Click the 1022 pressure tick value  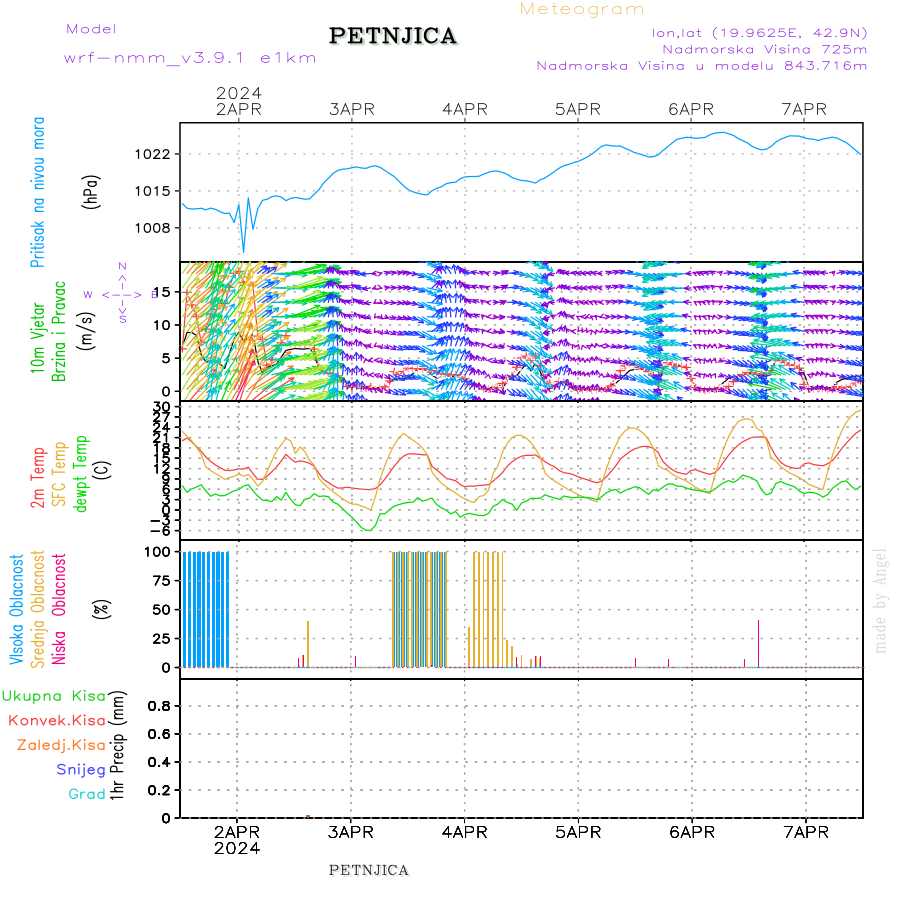click(153, 154)
